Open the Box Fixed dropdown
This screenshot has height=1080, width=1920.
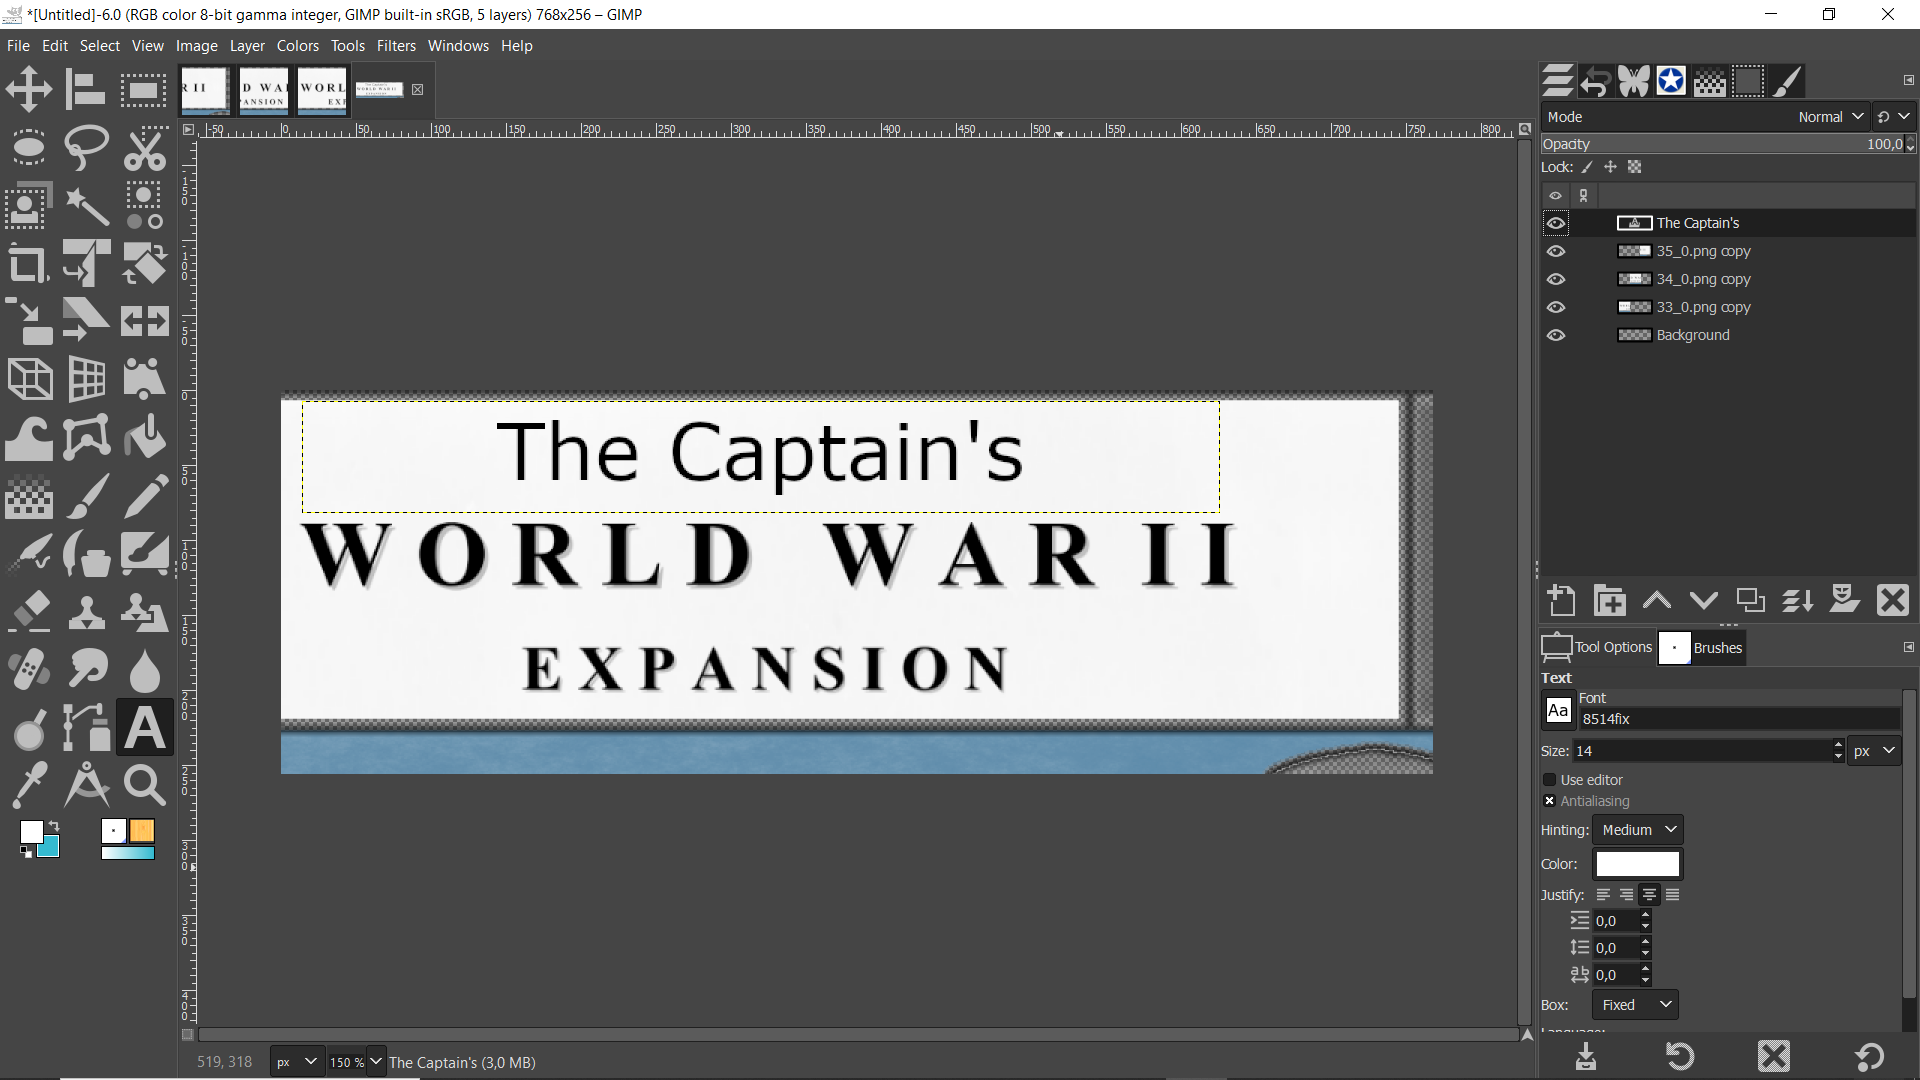(1636, 1005)
